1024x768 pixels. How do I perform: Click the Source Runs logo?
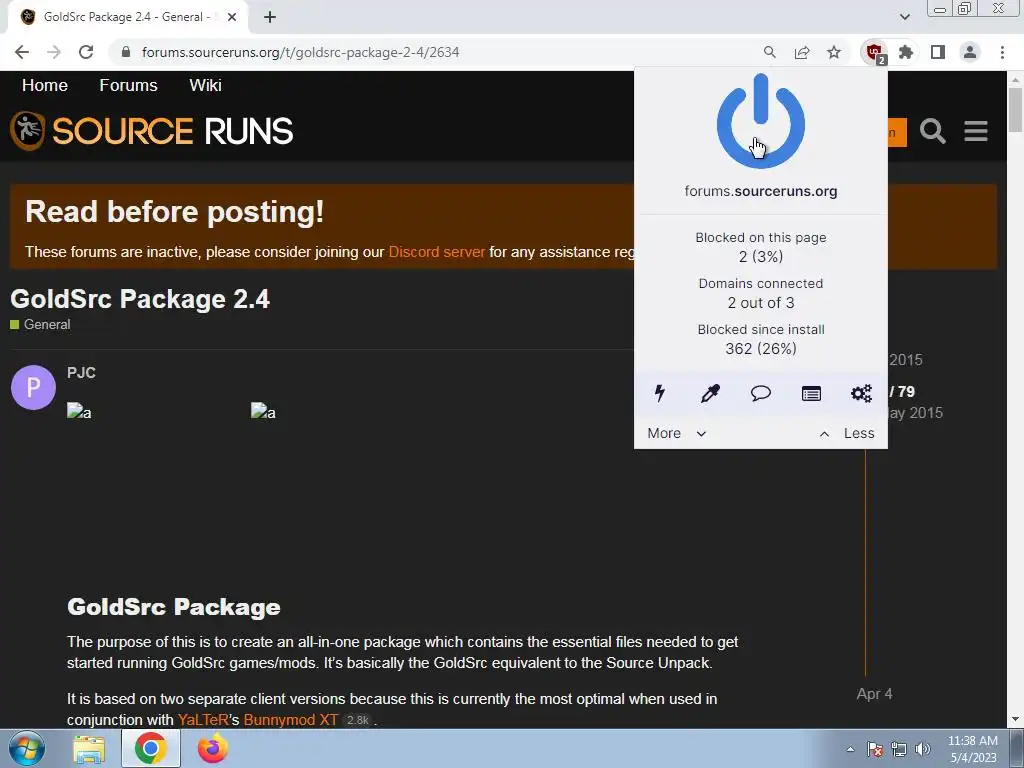point(152,131)
